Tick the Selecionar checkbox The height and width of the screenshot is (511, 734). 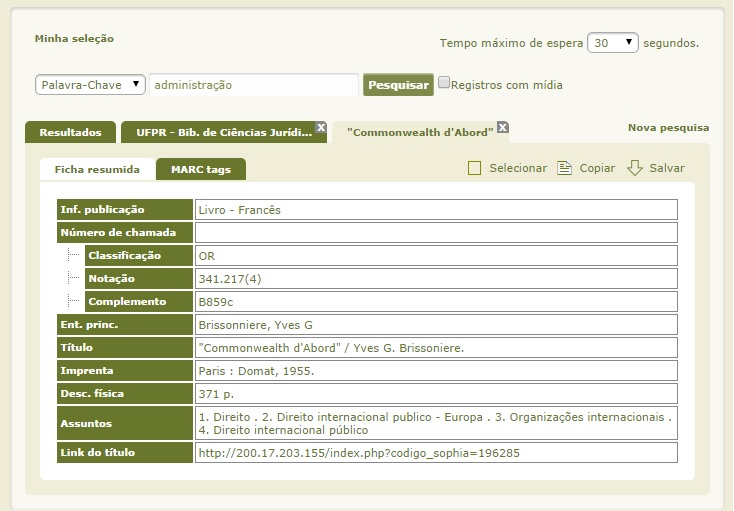(x=474, y=168)
